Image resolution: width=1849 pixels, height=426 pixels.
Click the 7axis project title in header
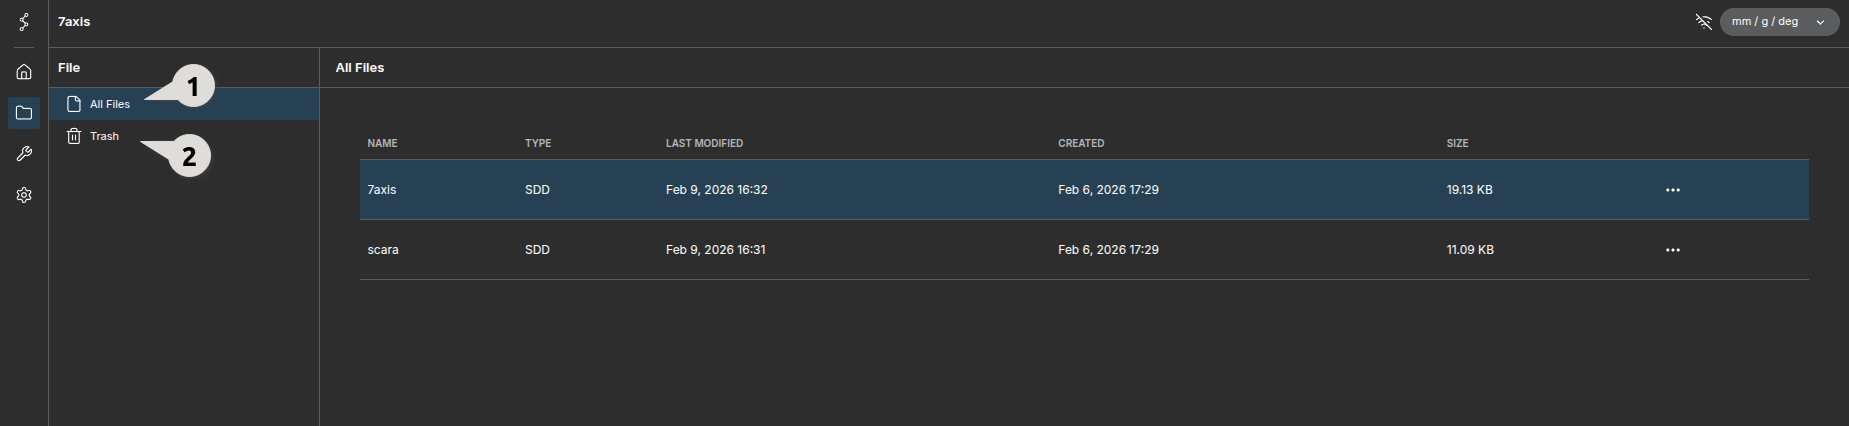pyautogui.click(x=74, y=21)
